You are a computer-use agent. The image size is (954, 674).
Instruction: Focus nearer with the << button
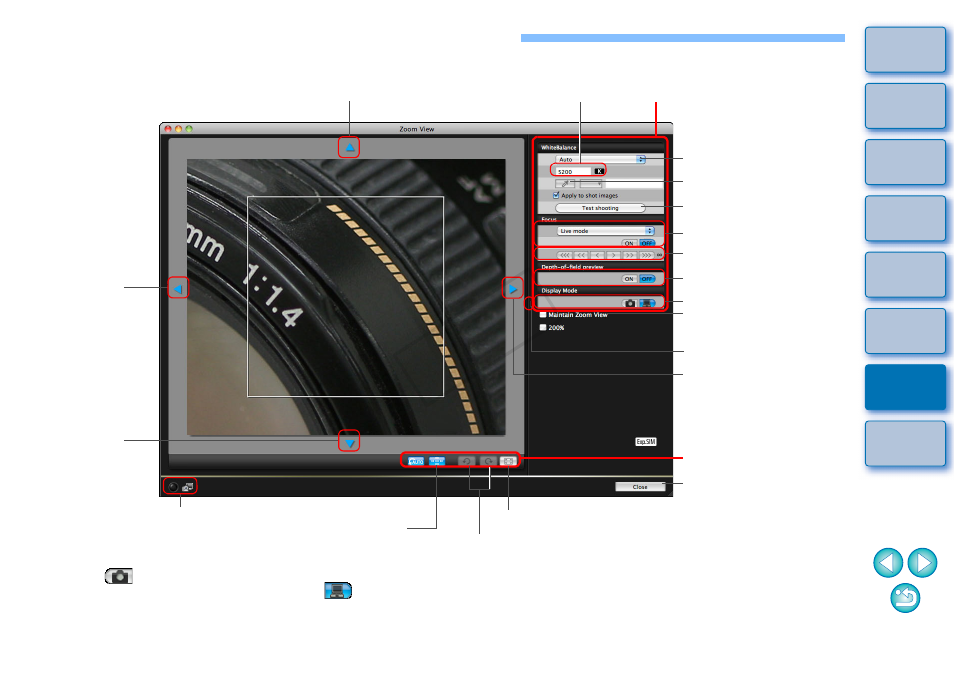point(581,255)
